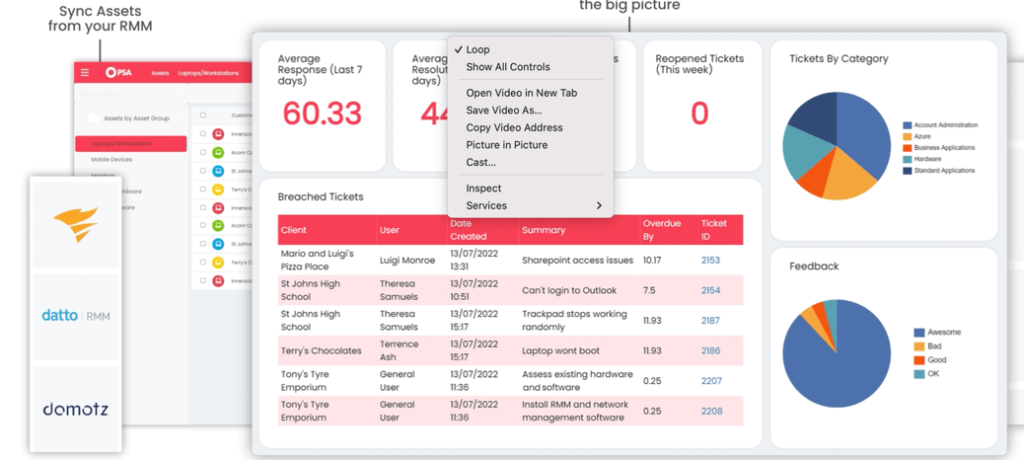Toggle the Loop option in context menu
The width and height of the screenshot is (1024, 460).
(x=530, y=50)
